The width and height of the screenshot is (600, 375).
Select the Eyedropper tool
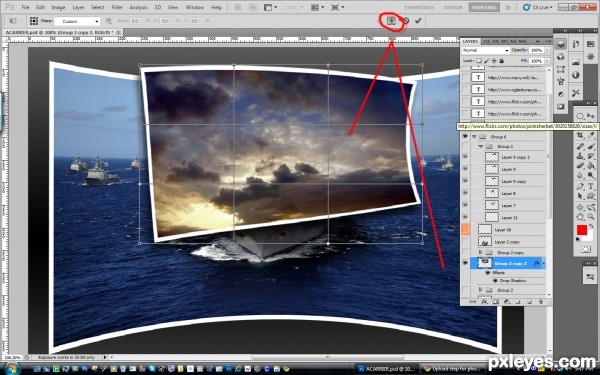click(x=591, y=135)
